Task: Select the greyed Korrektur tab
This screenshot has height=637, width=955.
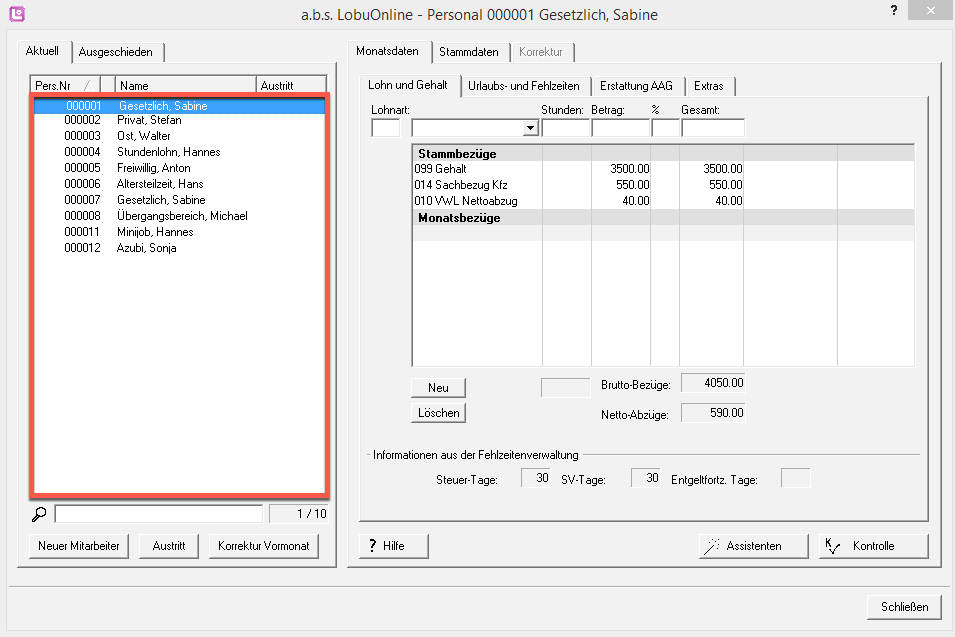Action: click(x=541, y=52)
